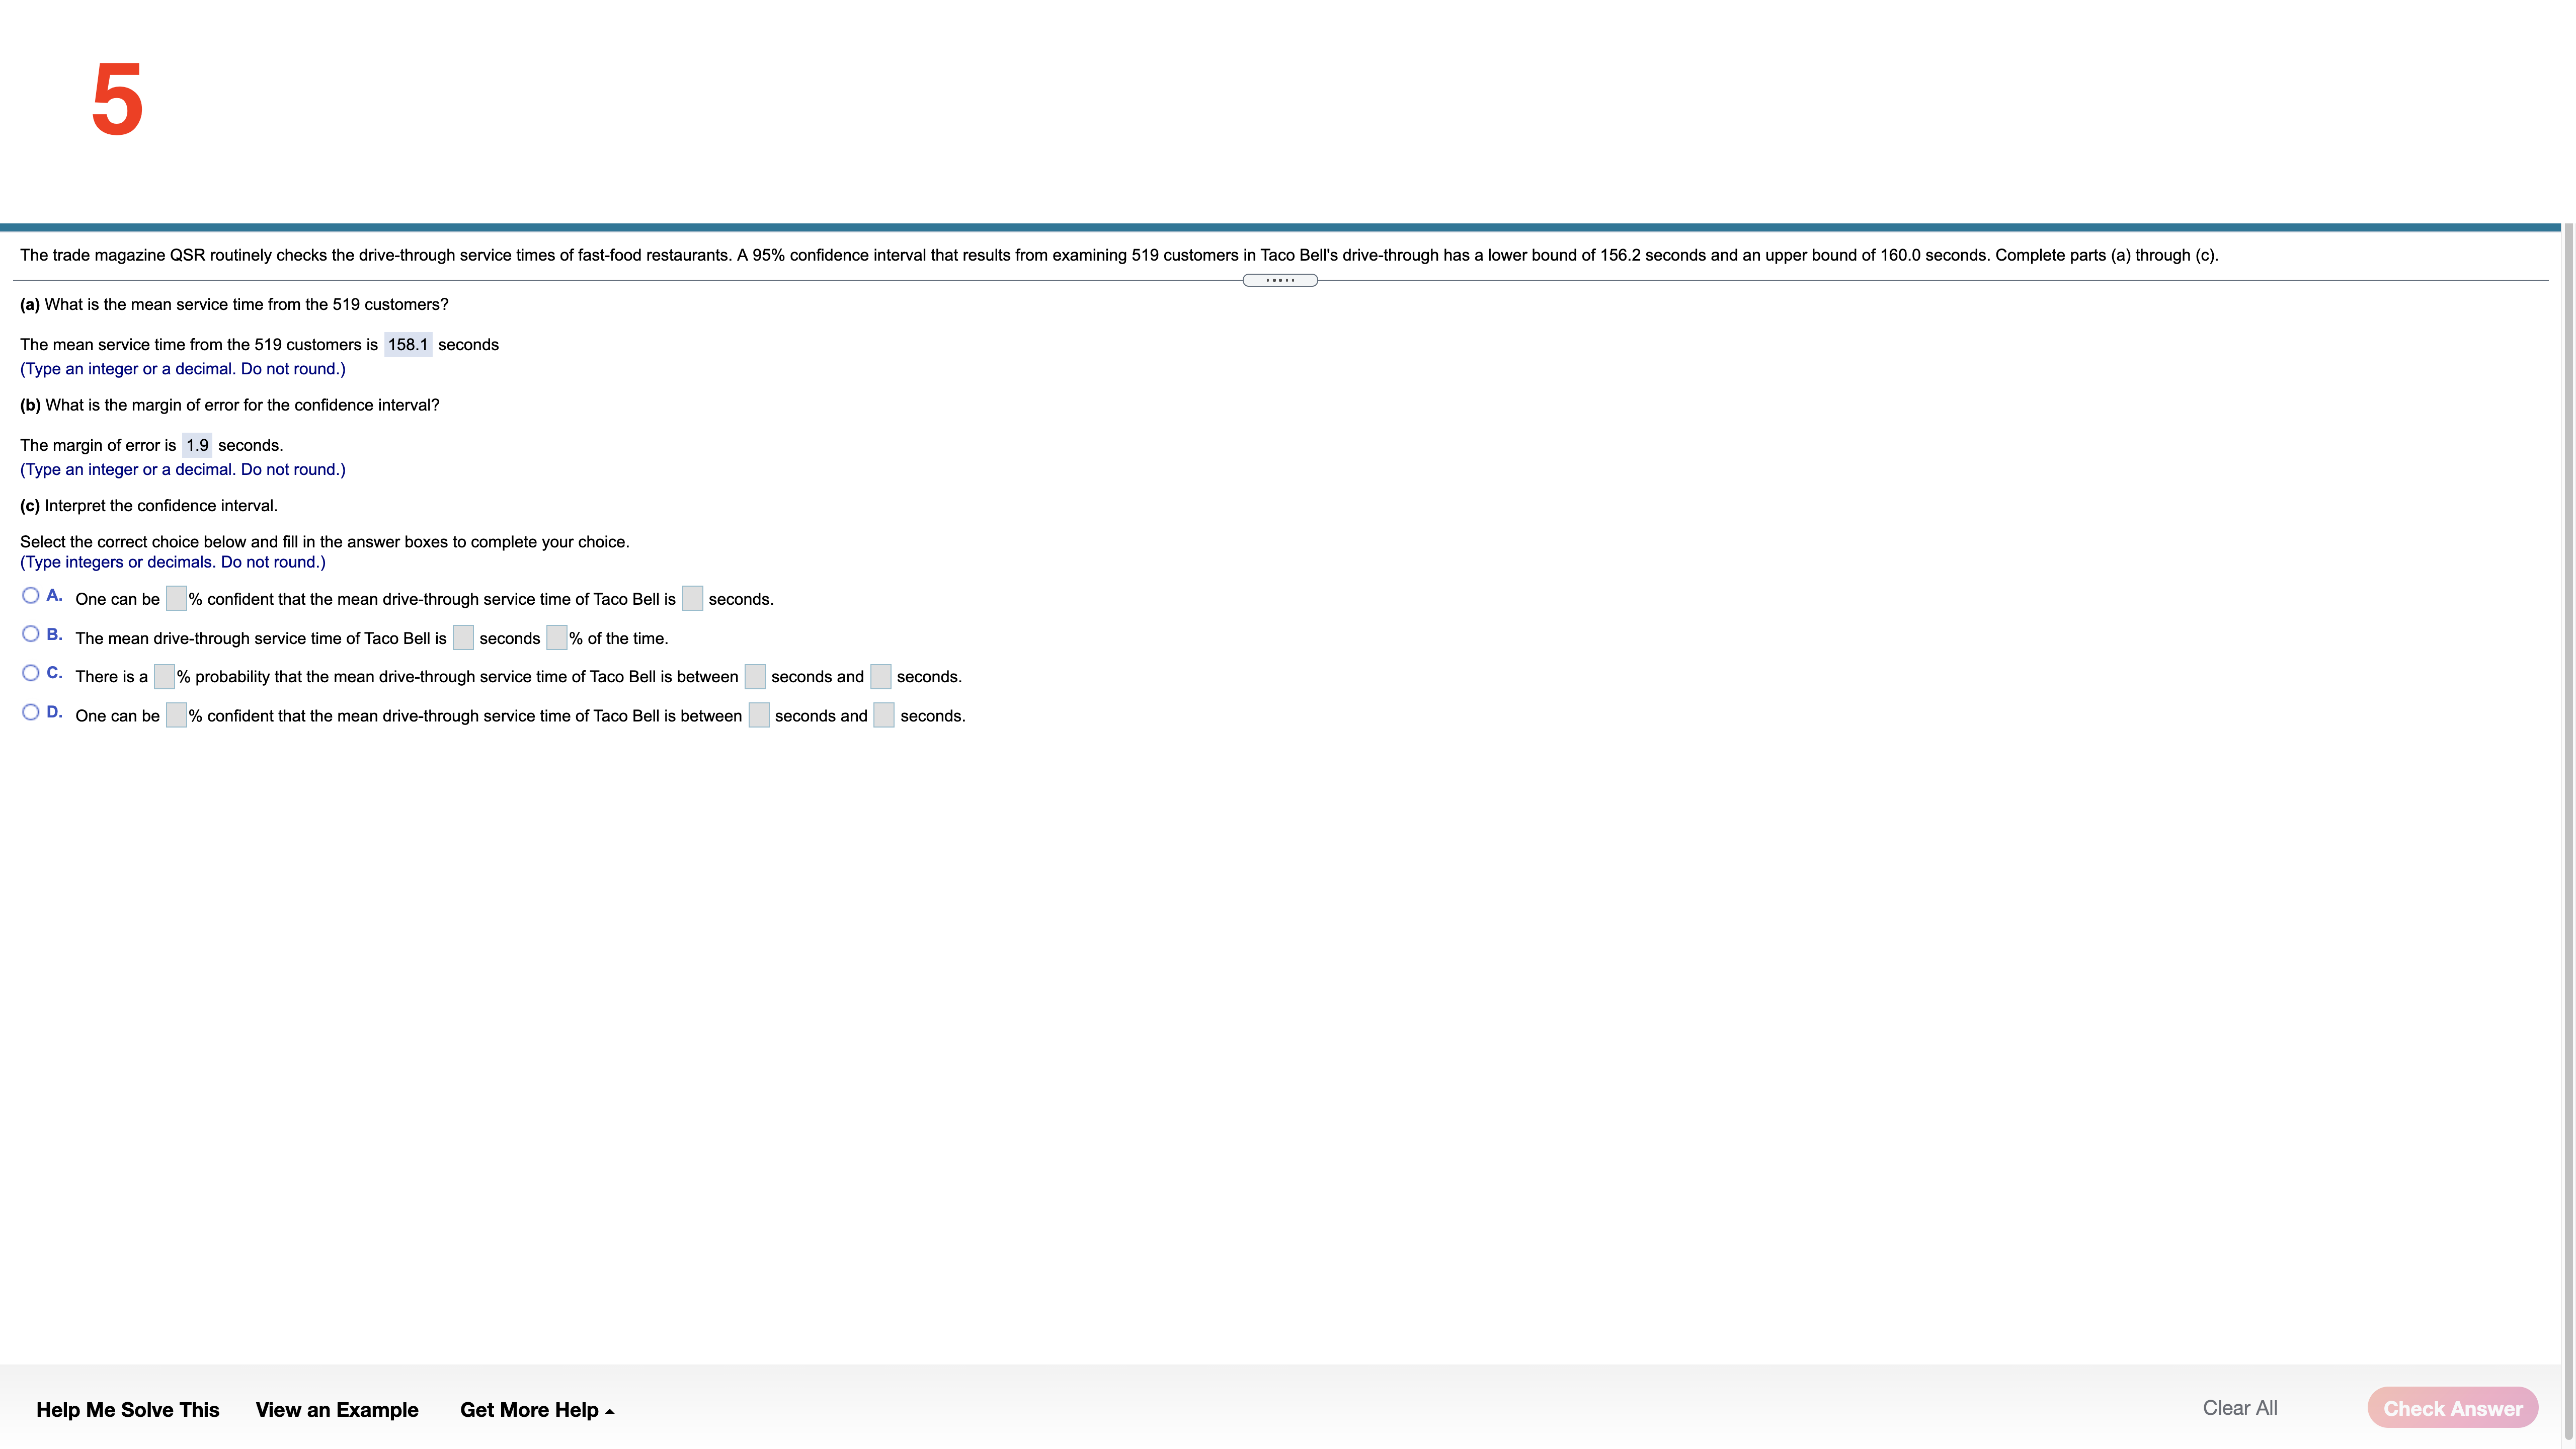Choose option D radio button
The image size is (2576, 1449).
[31, 712]
